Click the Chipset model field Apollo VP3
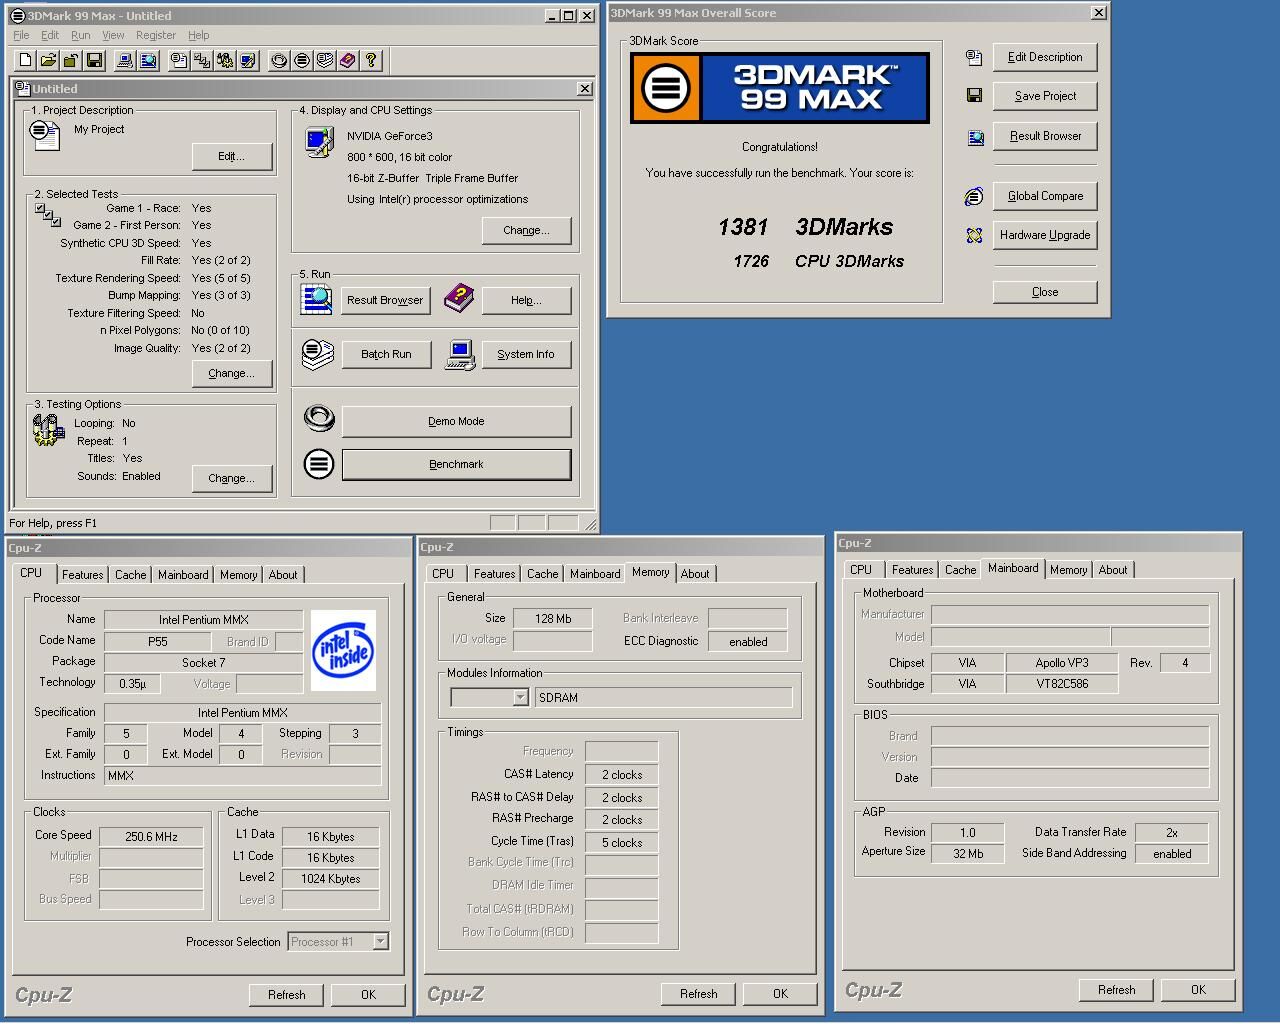 click(x=1062, y=663)
